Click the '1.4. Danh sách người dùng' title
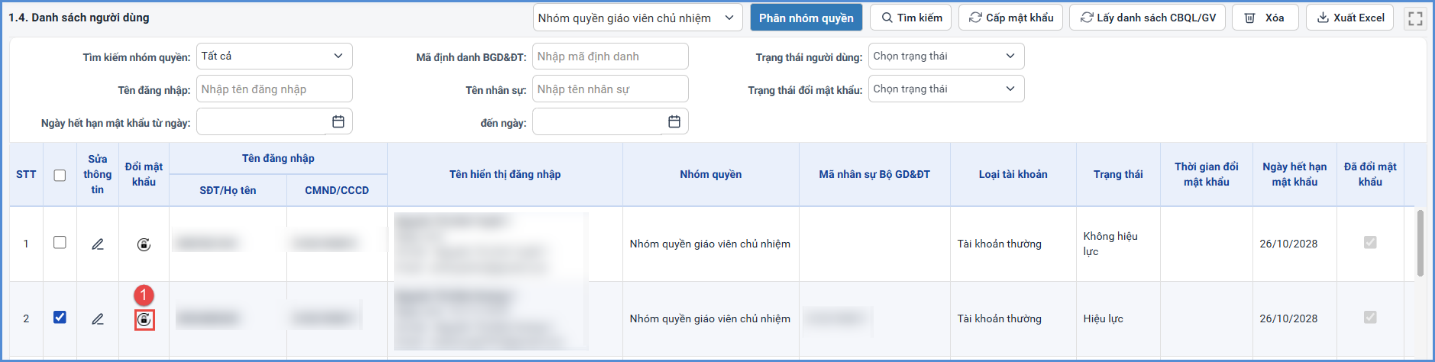Image resolution: width=1435 pixels, height=362 pixels. point(79,18)
